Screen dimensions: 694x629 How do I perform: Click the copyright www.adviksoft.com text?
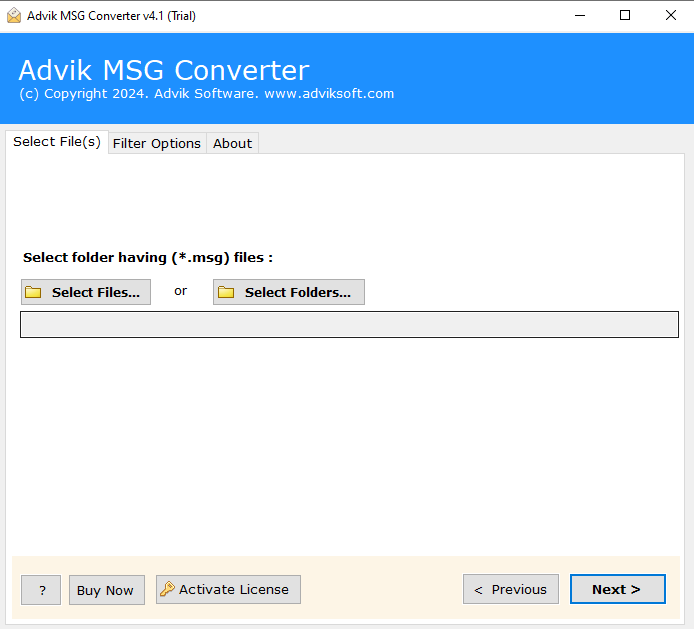coord(206,94)
